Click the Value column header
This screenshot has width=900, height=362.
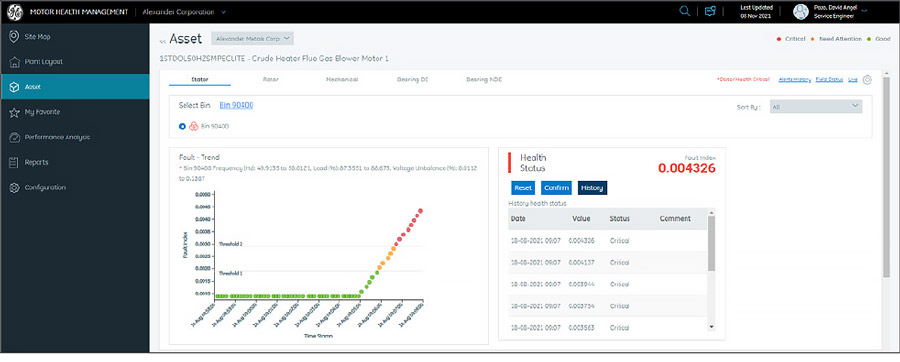click(581, 219)
